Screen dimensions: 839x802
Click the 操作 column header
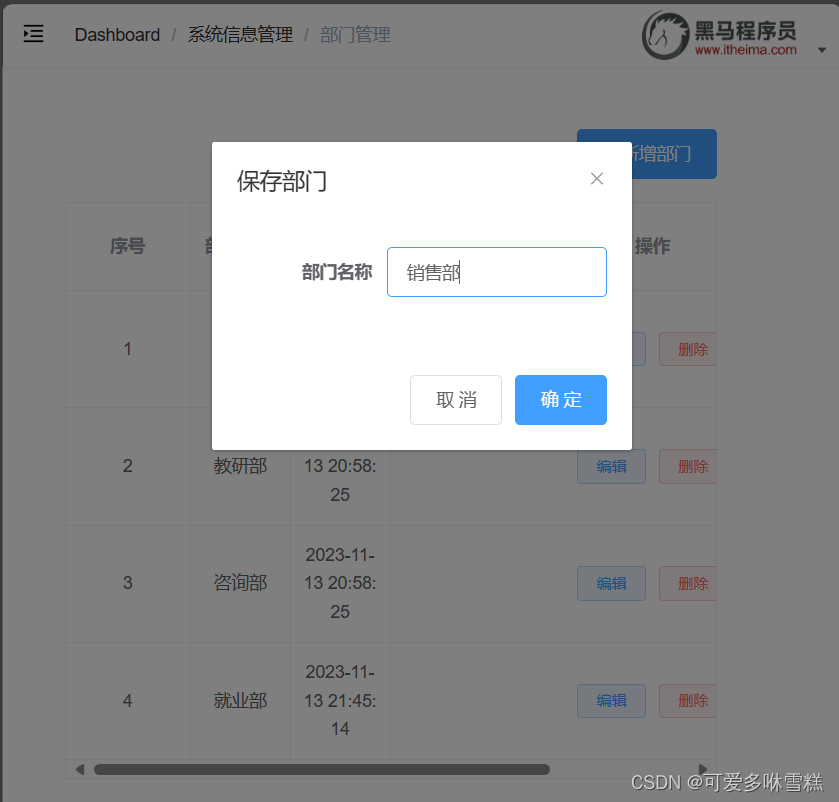pyautogui.click(x=652, y=246)
